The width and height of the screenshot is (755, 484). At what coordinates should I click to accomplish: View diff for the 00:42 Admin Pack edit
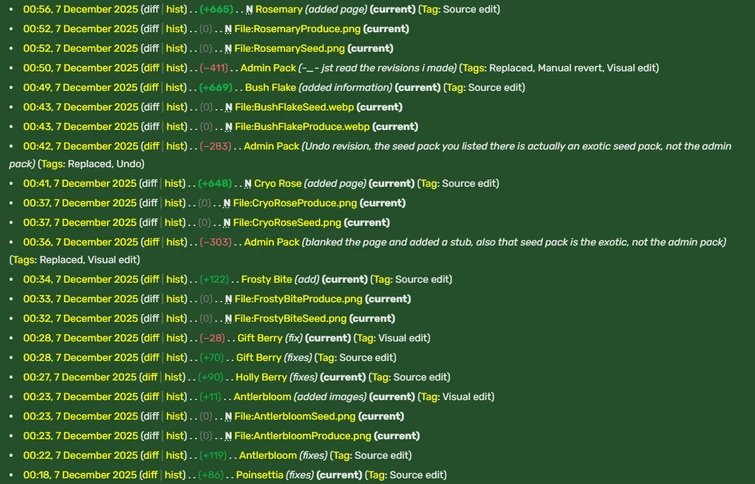tap(151, 146)
